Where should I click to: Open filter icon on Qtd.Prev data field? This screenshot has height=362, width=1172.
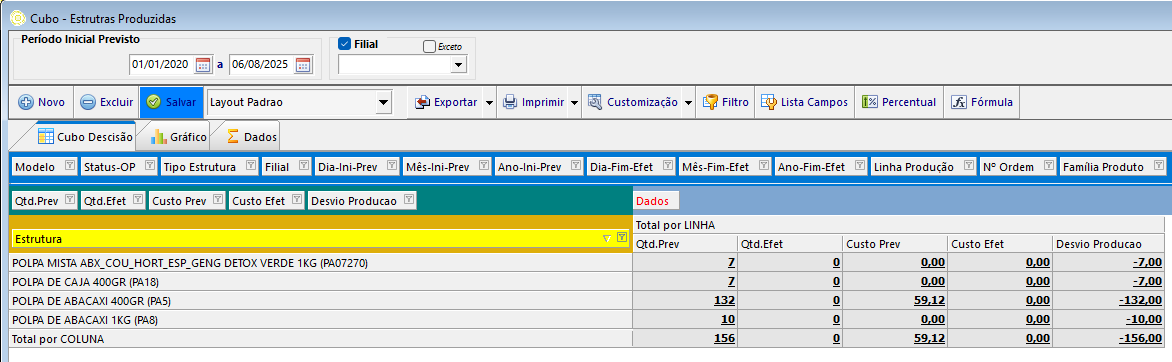click(70, 200)
